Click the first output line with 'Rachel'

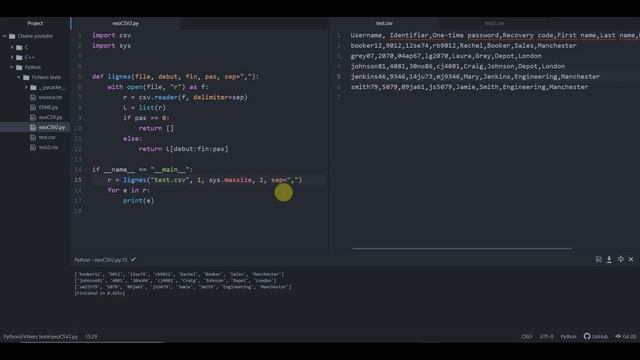[179, 274]
